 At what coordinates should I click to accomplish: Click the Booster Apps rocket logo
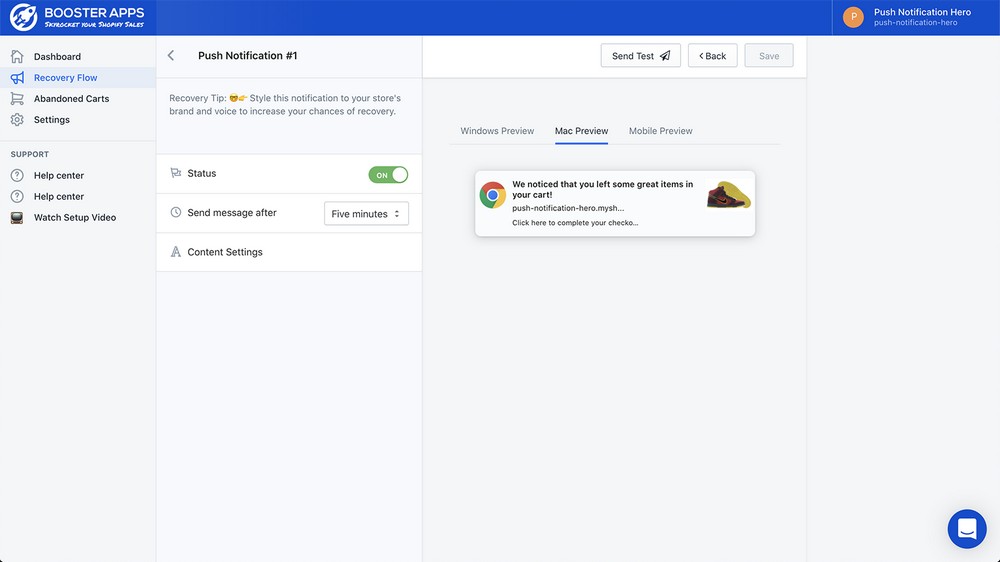click(x=24, y=17)
